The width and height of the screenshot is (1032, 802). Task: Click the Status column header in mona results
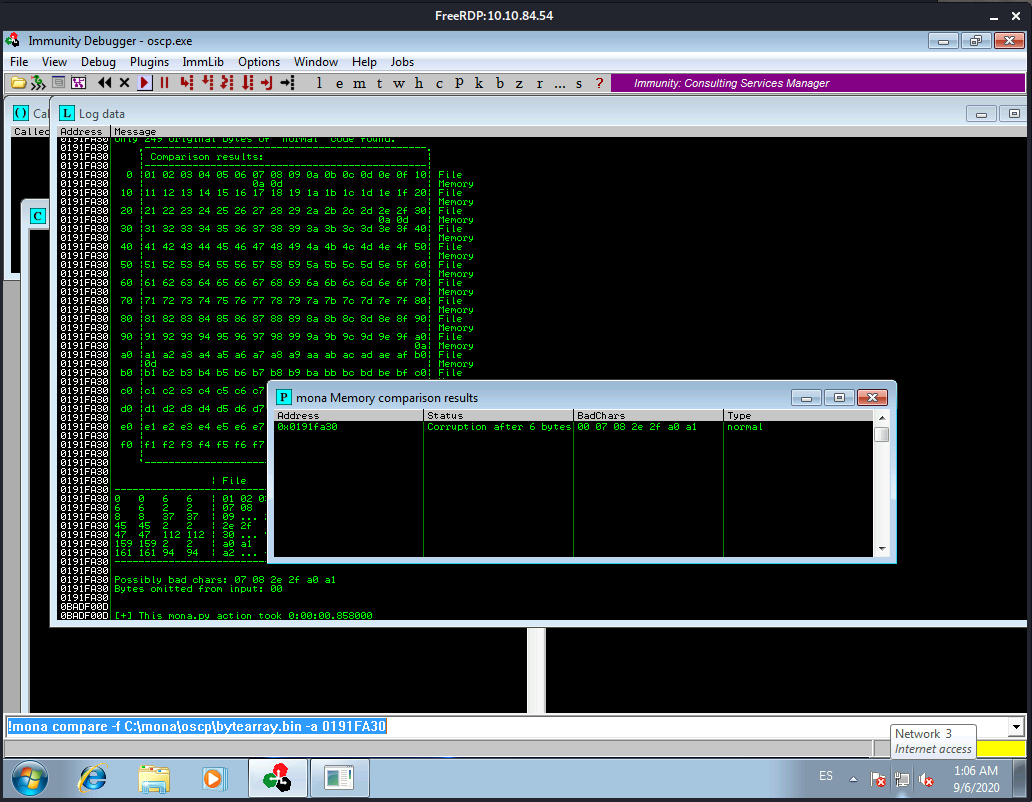coord(498,416)
